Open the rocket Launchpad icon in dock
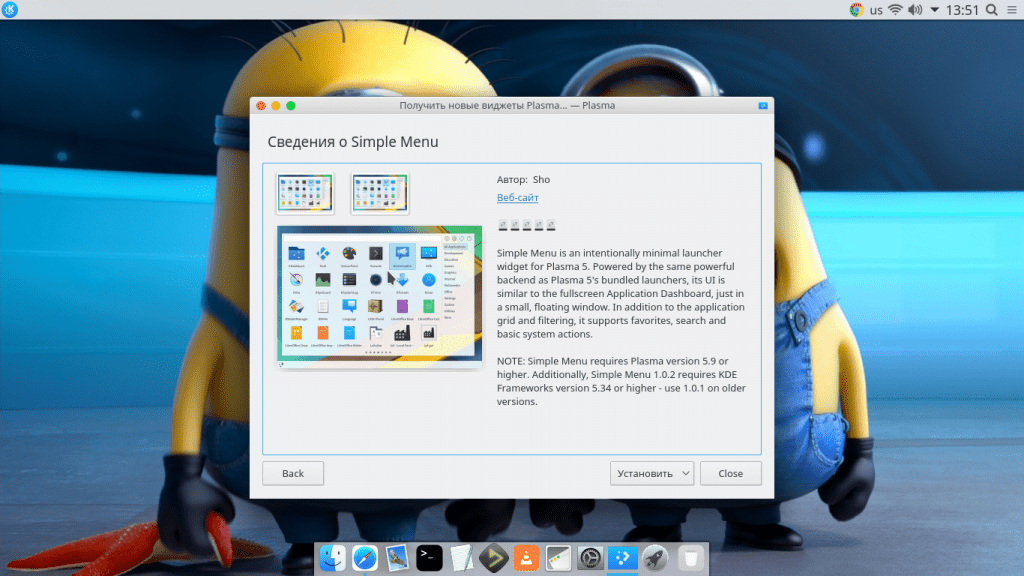Viewport: 1024px width, 576px height. [x=655, y=558]
